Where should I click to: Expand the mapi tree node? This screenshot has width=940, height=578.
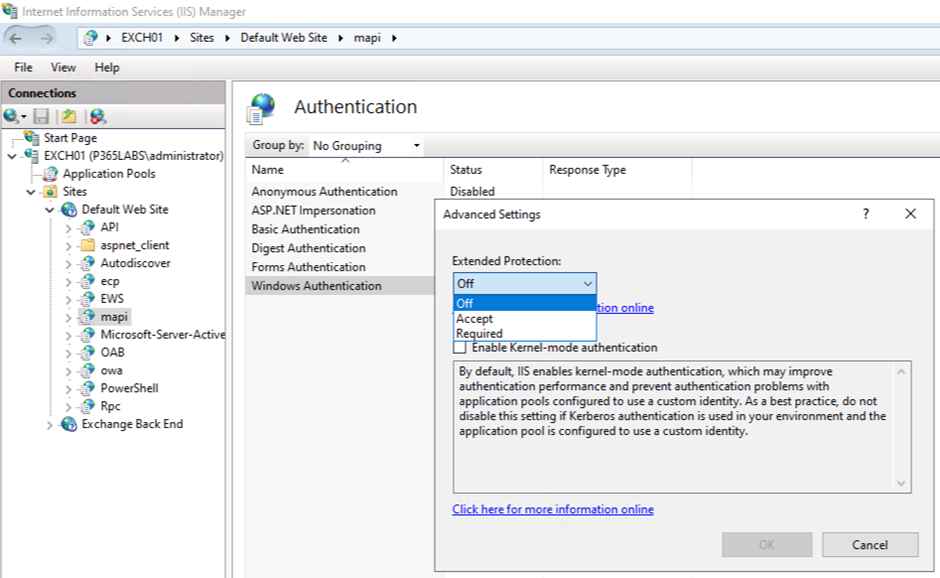pos(68,317)
